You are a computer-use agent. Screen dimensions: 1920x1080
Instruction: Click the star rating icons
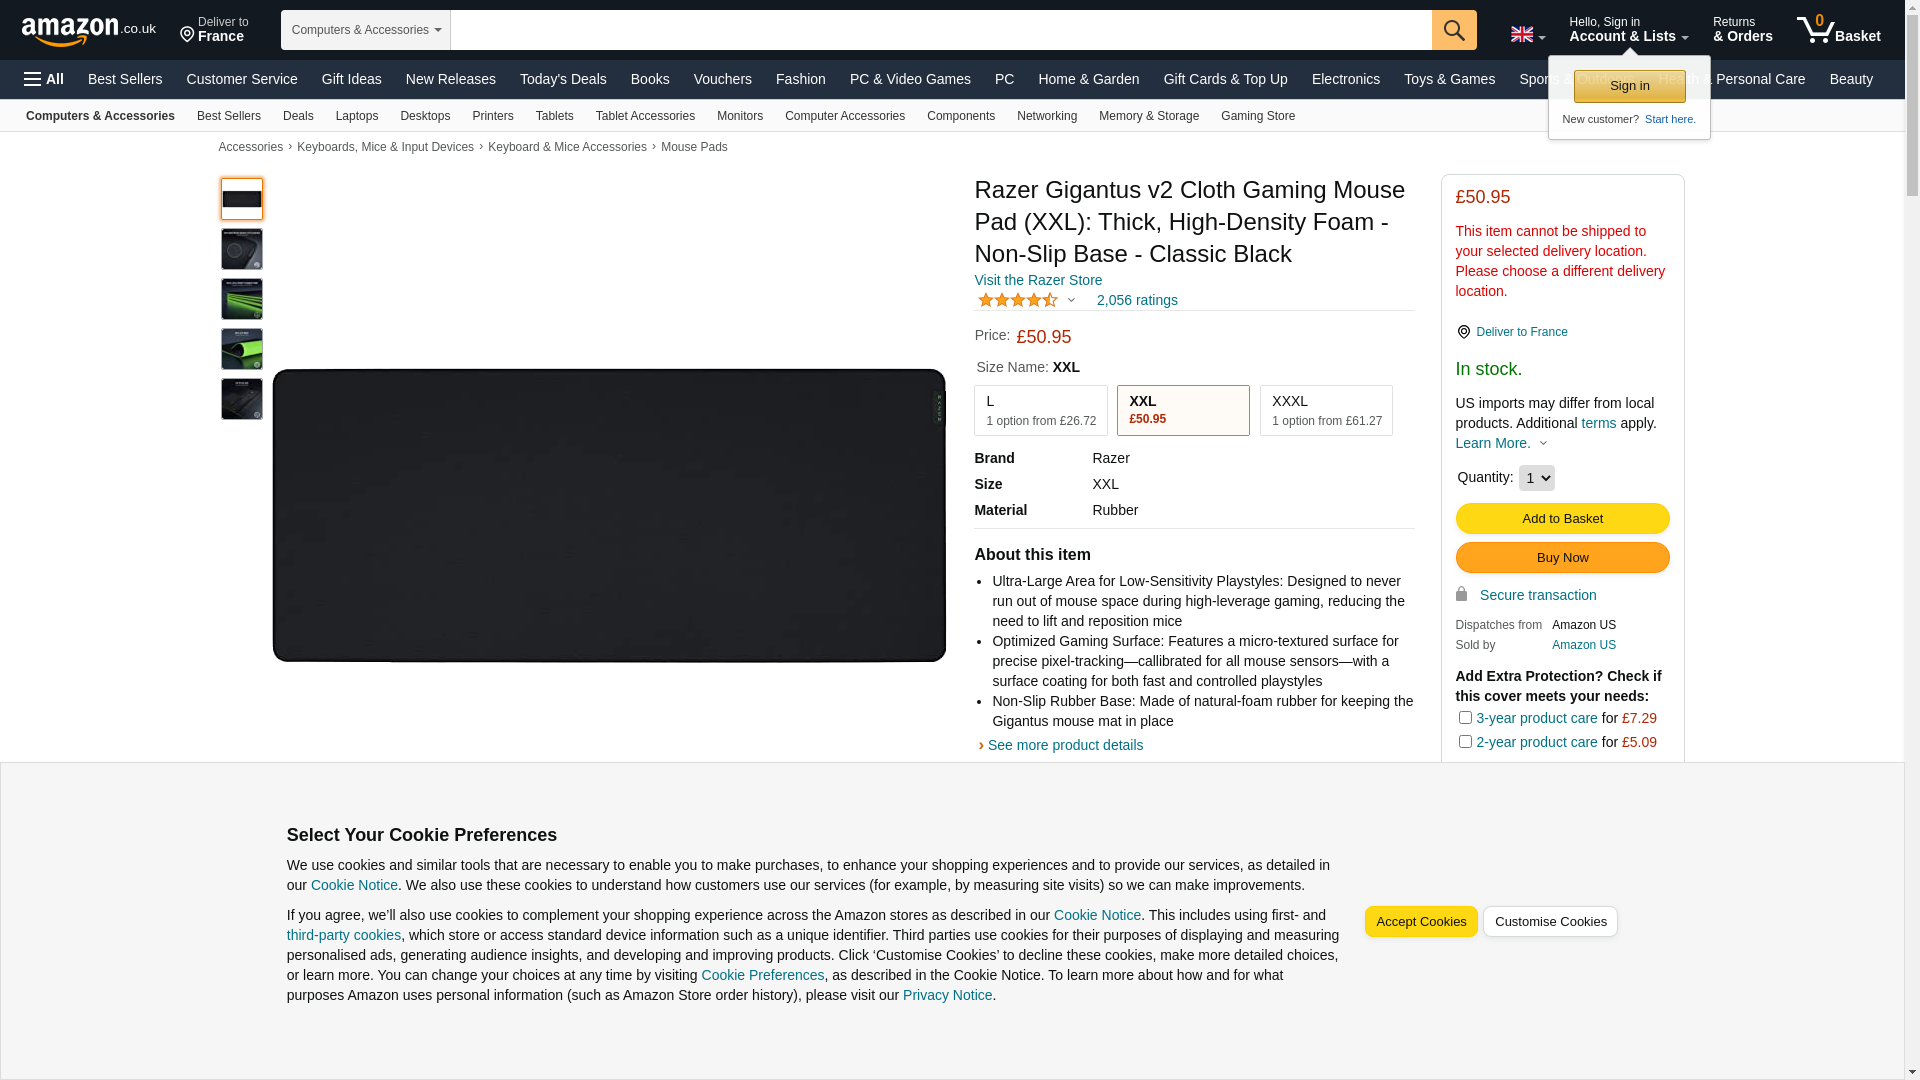tap(1017, 300)
